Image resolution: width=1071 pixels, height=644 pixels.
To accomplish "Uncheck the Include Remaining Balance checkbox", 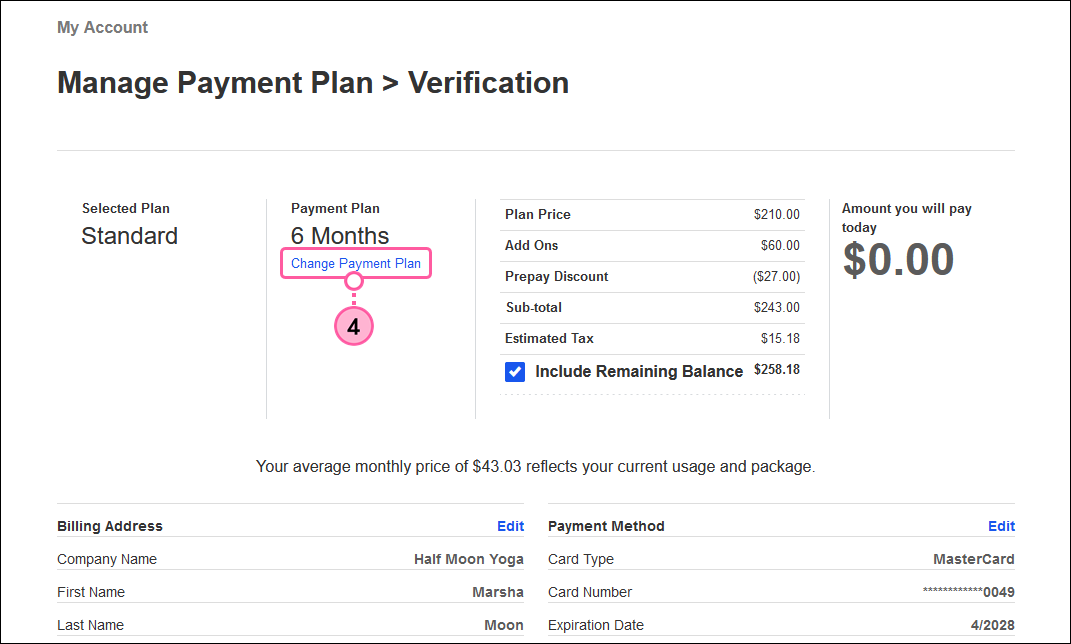I will coord(515,372).
